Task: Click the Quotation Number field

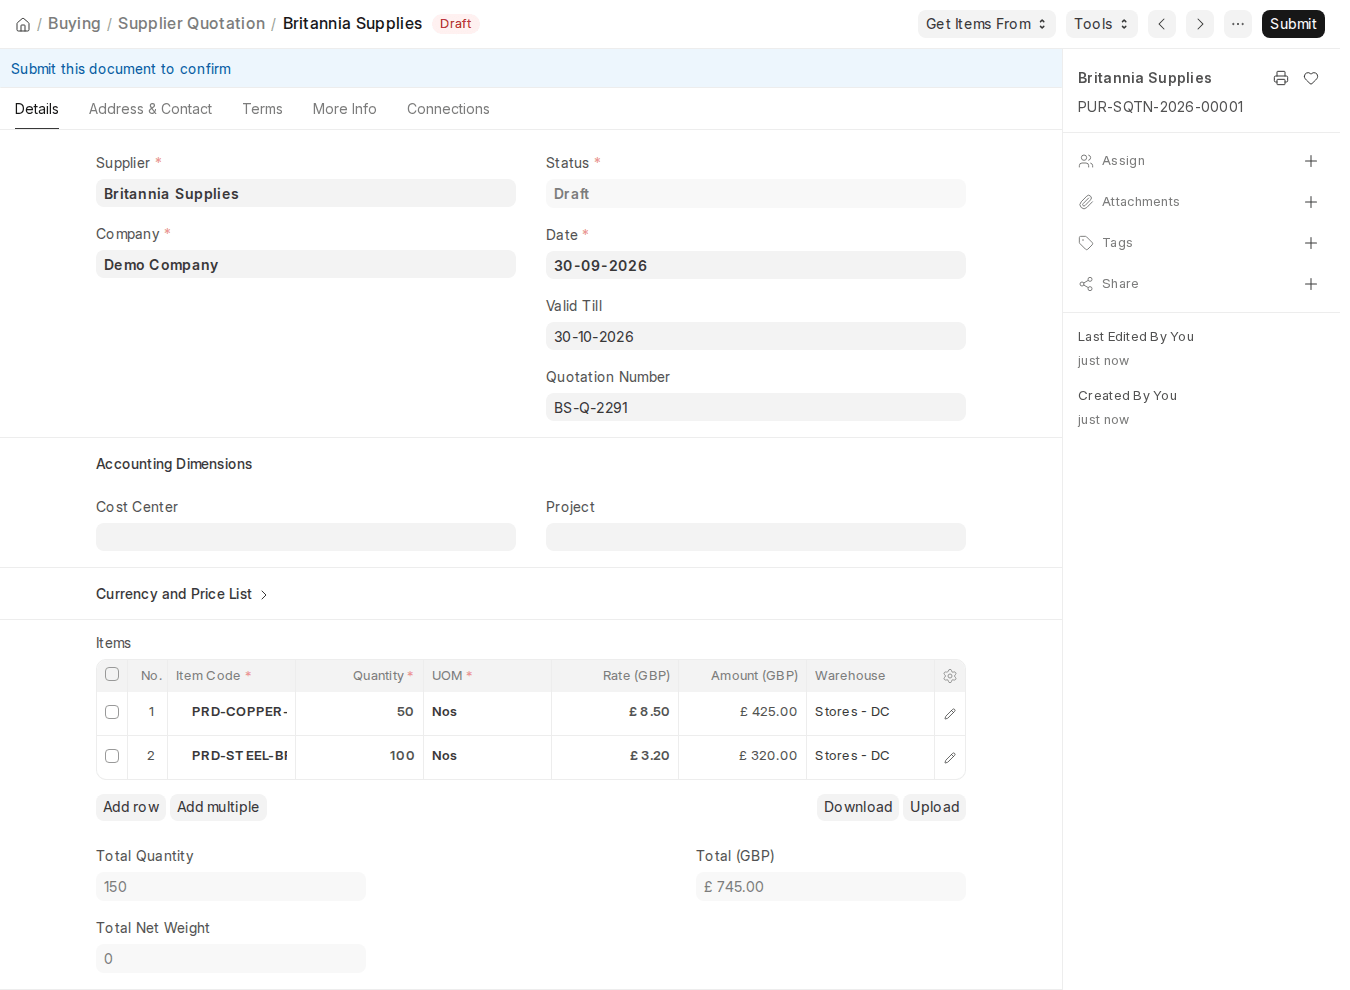Action: coord(756,407)
